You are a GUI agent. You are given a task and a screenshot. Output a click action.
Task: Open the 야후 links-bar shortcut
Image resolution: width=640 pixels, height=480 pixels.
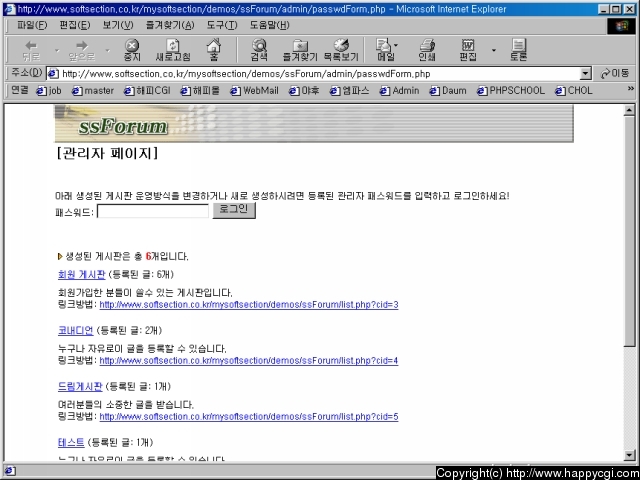[304, 91]
